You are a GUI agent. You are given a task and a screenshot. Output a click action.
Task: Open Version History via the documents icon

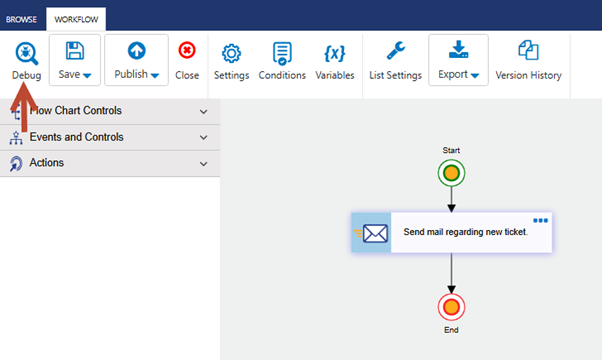pyautogui.click(x=528, y=50)
